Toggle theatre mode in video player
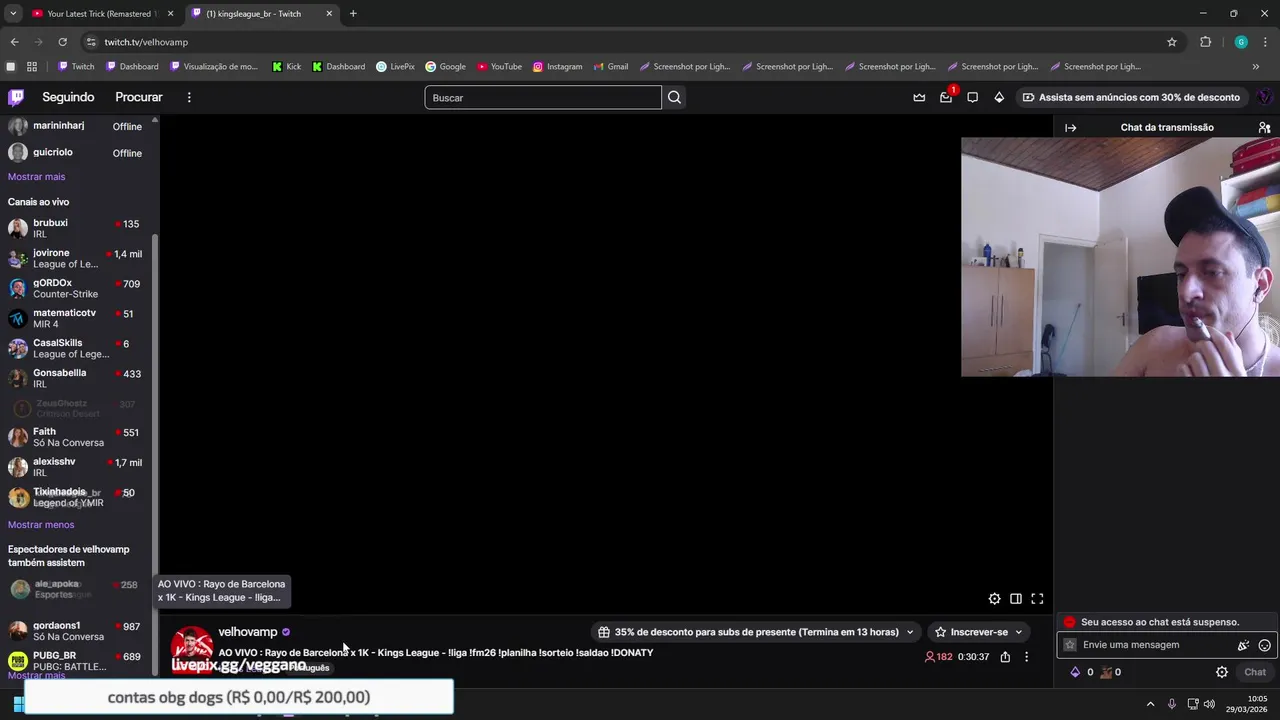Screen dimensions: 1280x720 point(1016,599)
